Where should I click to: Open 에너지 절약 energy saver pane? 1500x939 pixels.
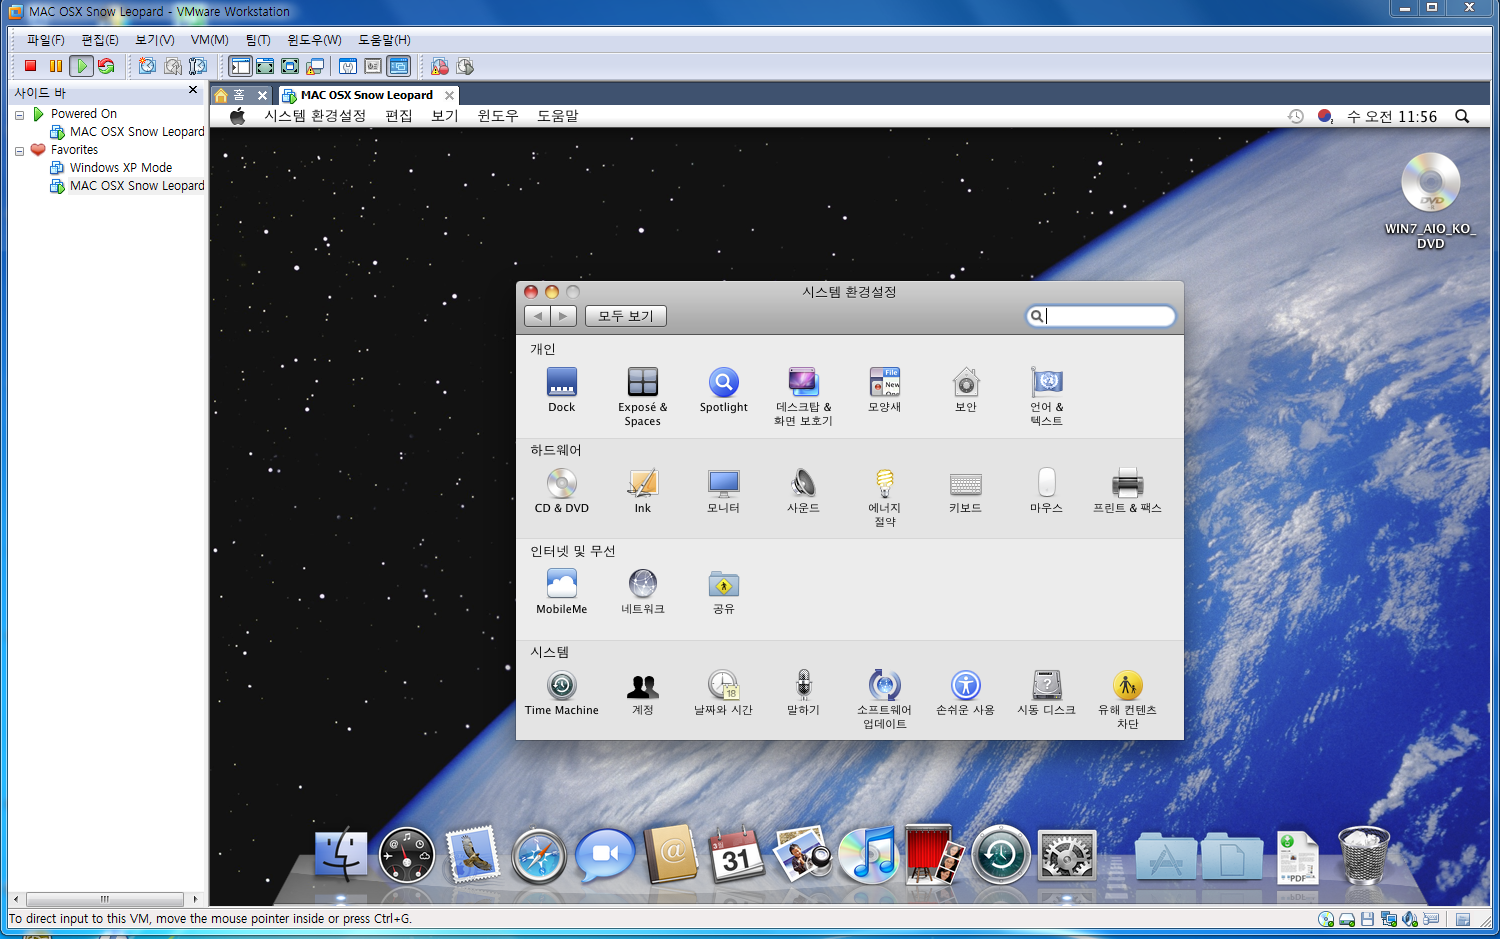point(884,497)
